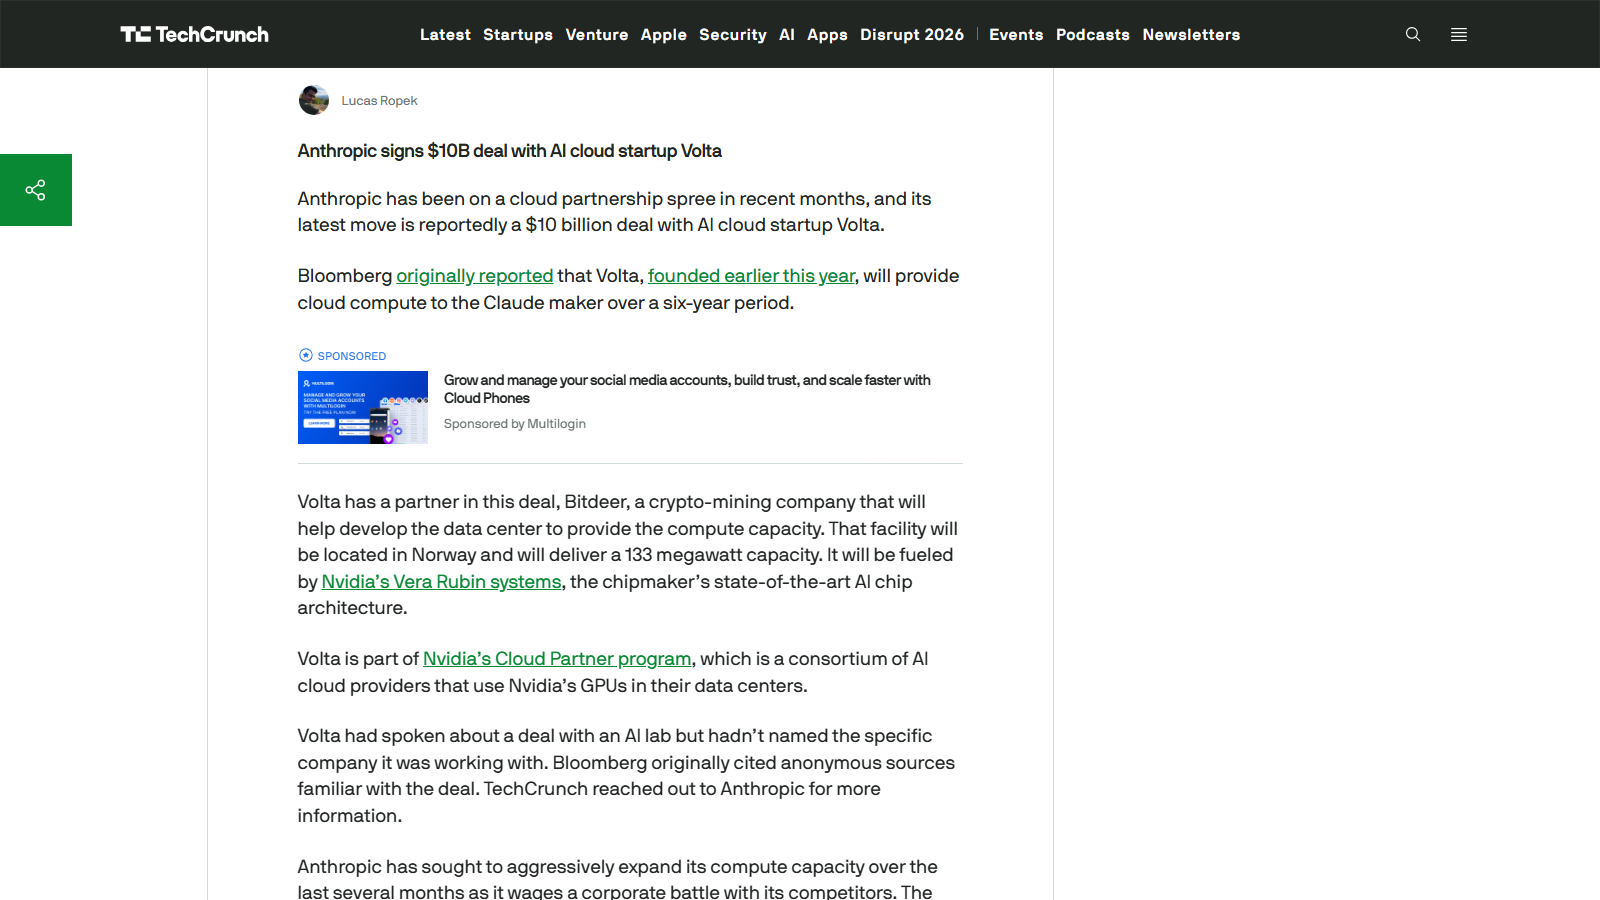
Task: Select the AI nav item
Action: coord(787,34)
